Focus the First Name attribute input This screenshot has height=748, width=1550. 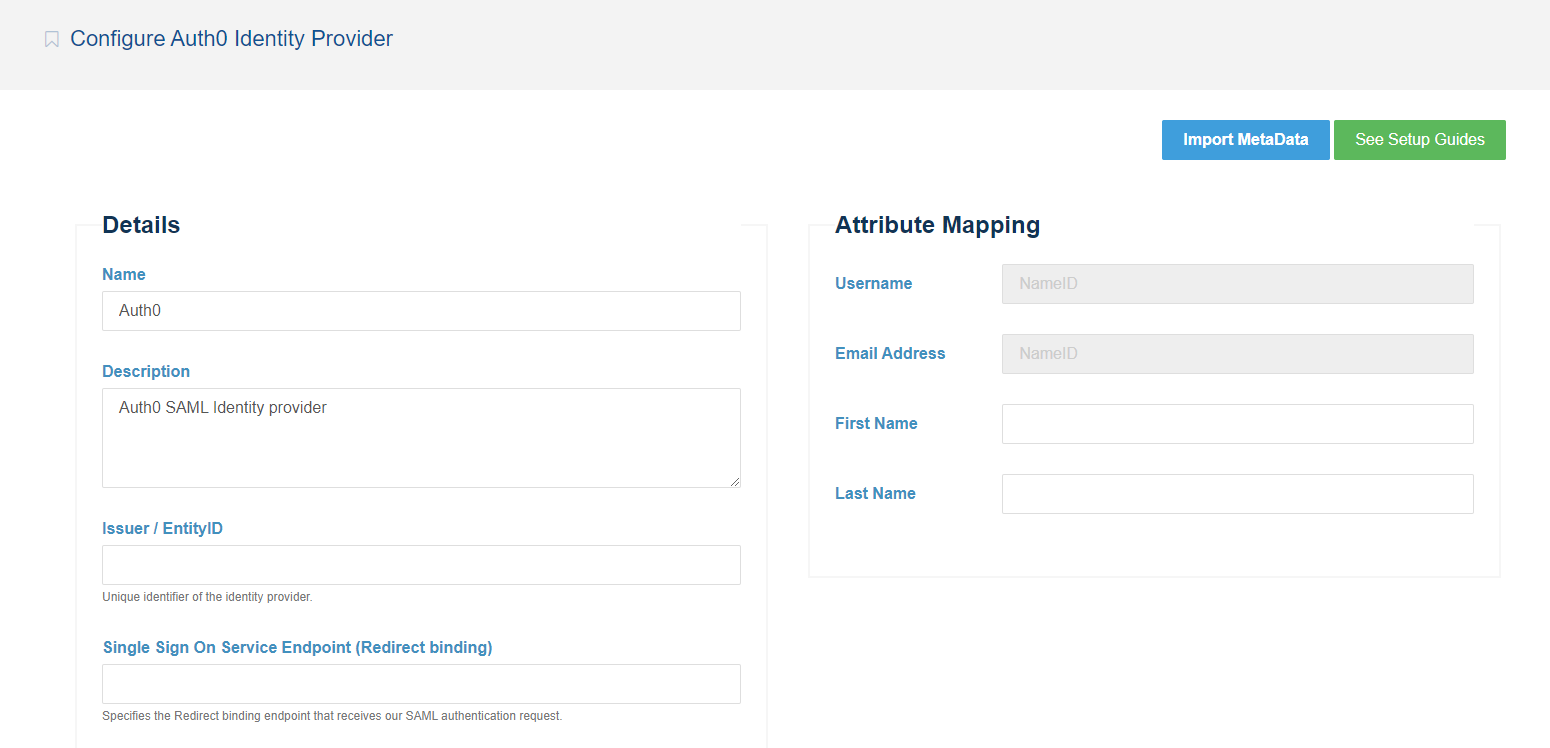tap(1237, 424)
